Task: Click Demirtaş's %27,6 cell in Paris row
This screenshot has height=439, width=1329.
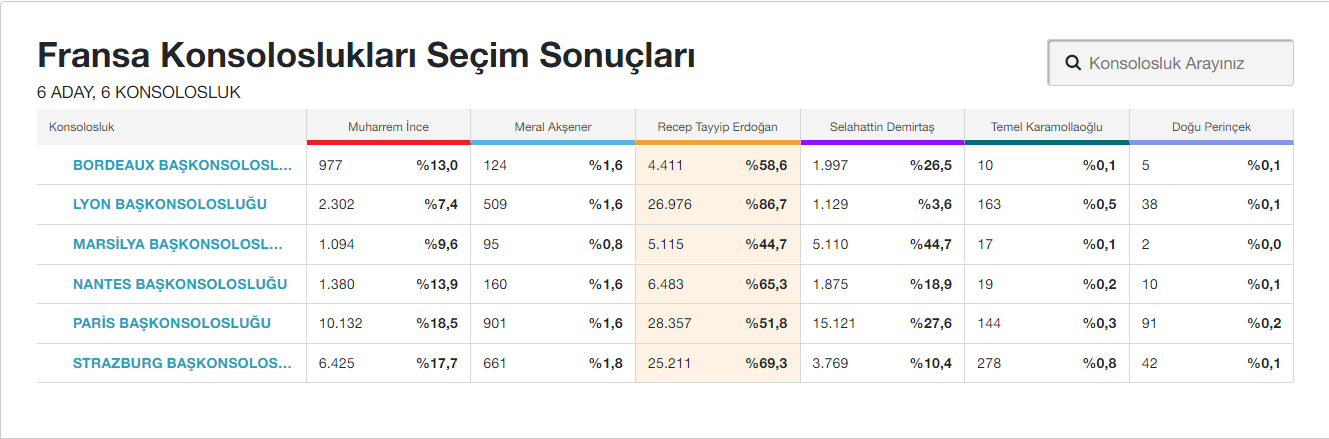Action: 931,323
